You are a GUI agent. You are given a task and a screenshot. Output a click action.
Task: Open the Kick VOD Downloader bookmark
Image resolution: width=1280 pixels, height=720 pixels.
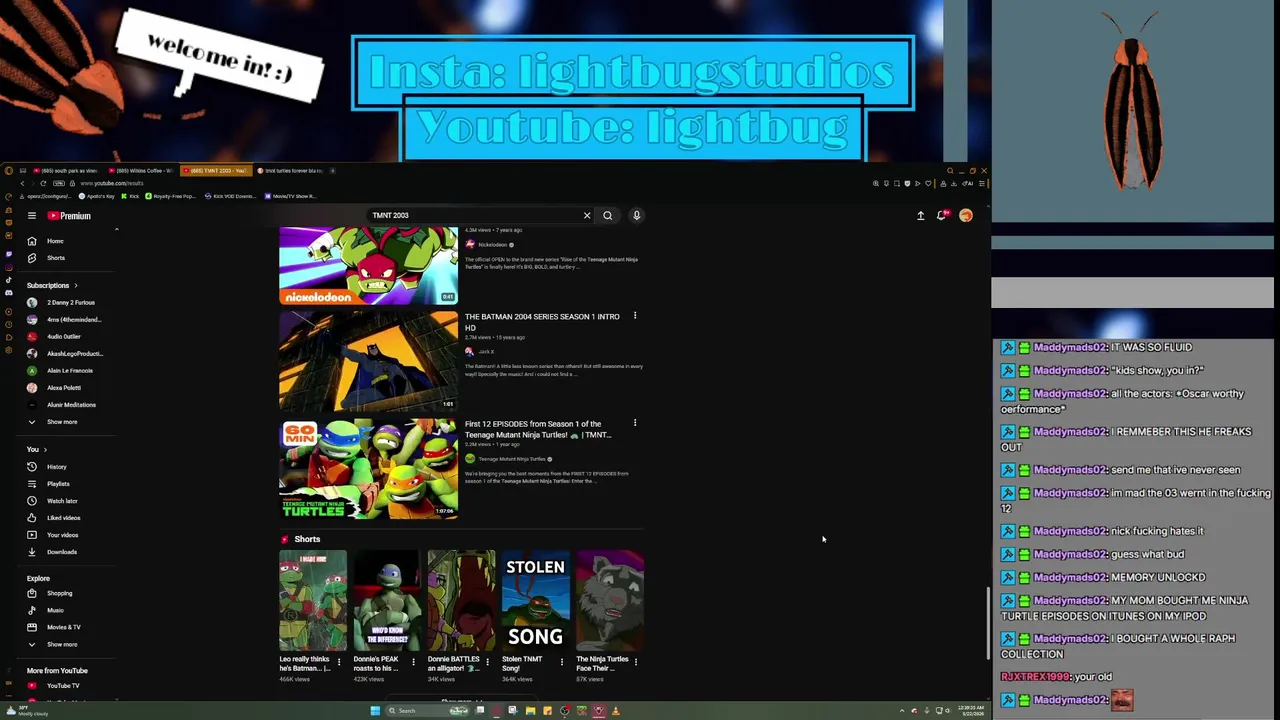tap(231, 196)
